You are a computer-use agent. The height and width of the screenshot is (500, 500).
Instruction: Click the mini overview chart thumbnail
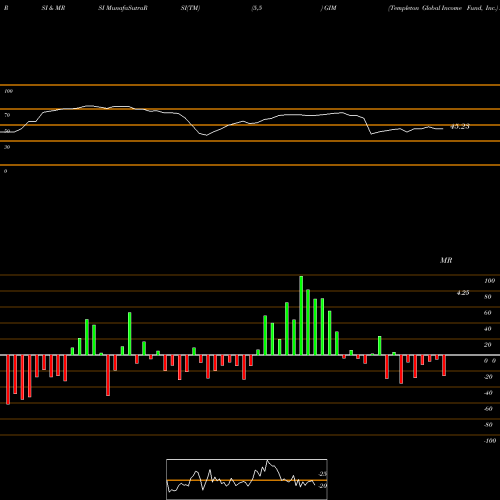[247, 479]
